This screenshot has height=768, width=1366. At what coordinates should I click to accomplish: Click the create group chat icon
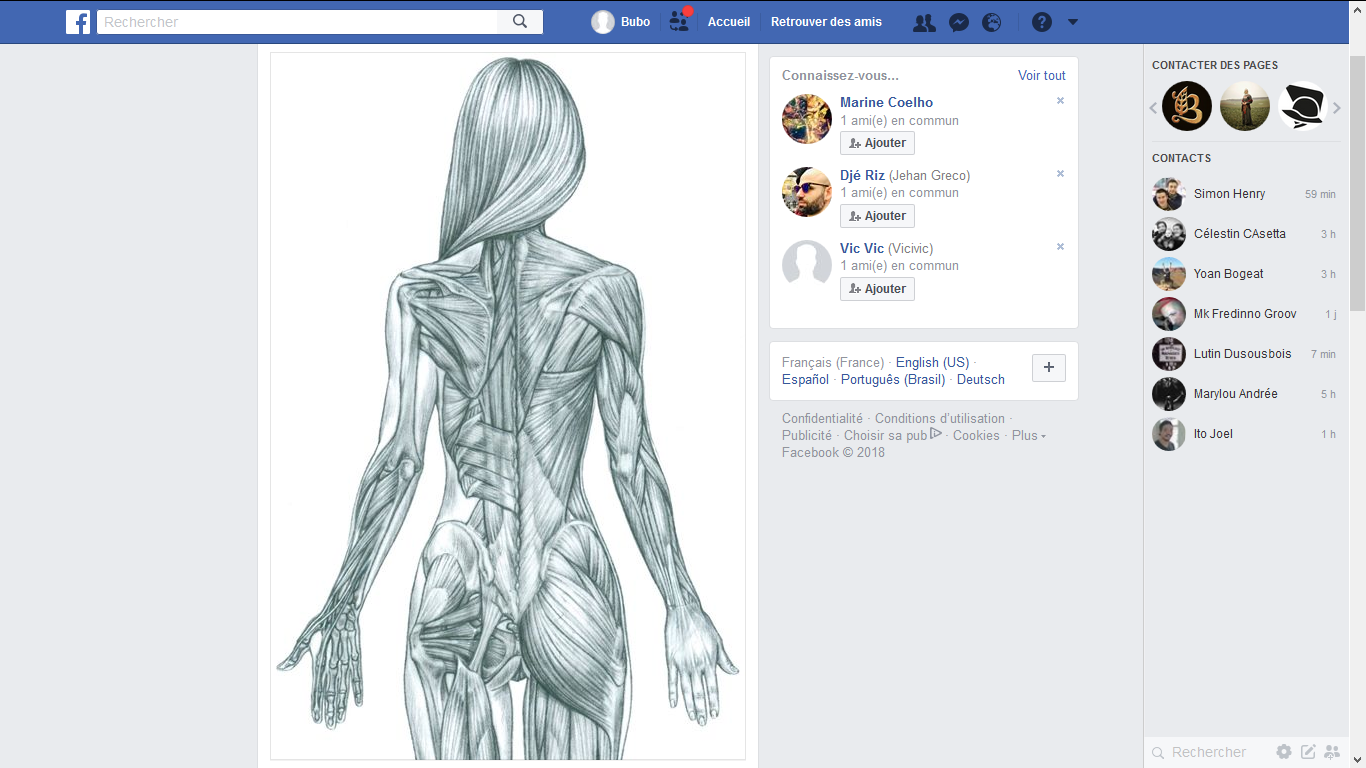coord(1332,752)
